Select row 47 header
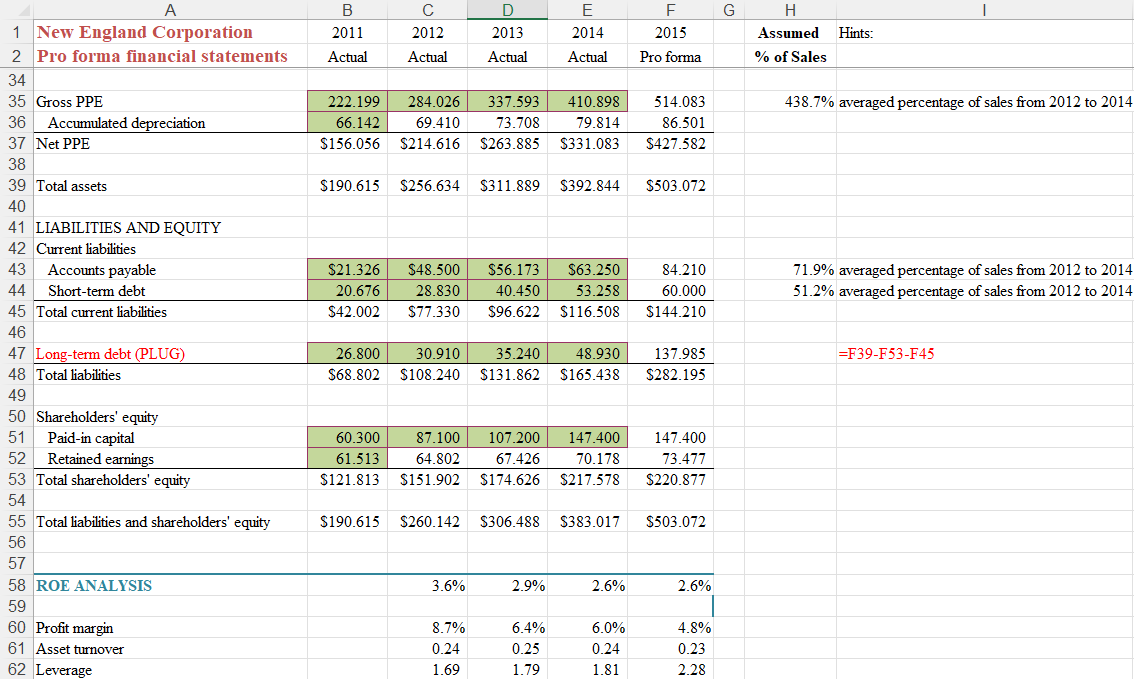 click(x=16, y=353)
